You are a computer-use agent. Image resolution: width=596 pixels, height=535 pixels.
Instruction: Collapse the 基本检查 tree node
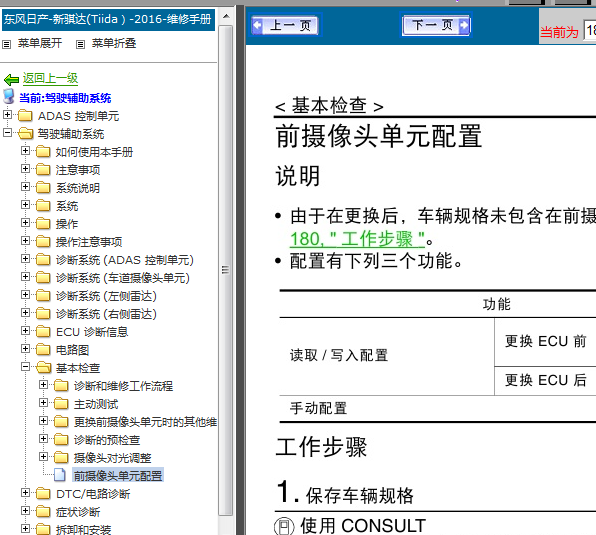point(25,367)
